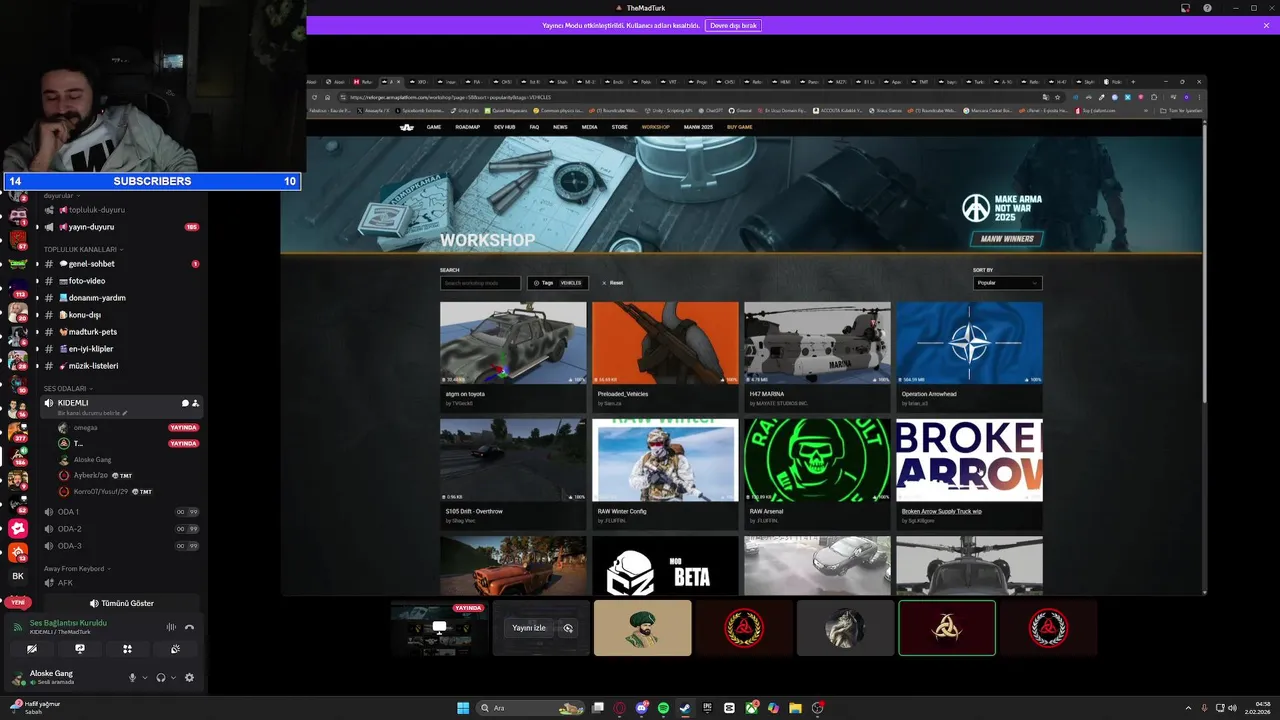Image resolution: width=1280 pixels, height=720 pixels.
Task: Join the ODA-2 voice channel
Action: click(120, 529)
